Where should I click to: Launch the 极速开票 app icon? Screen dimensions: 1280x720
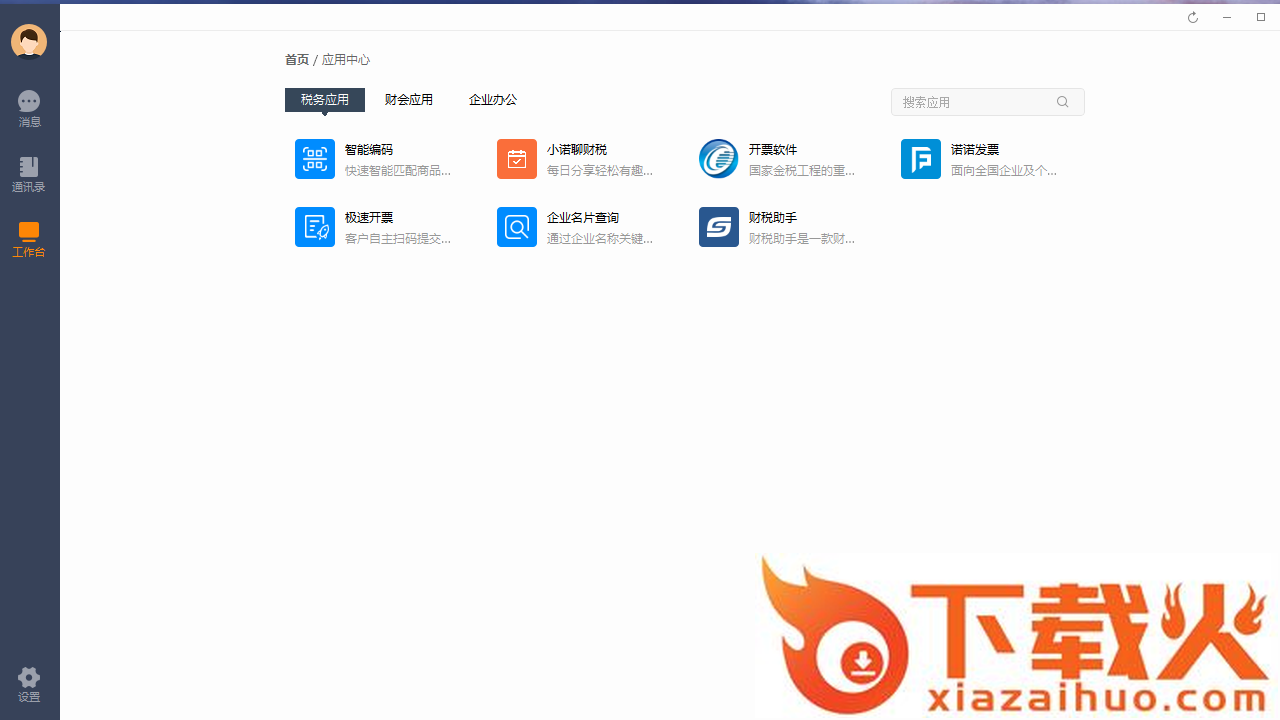(315, 227)
